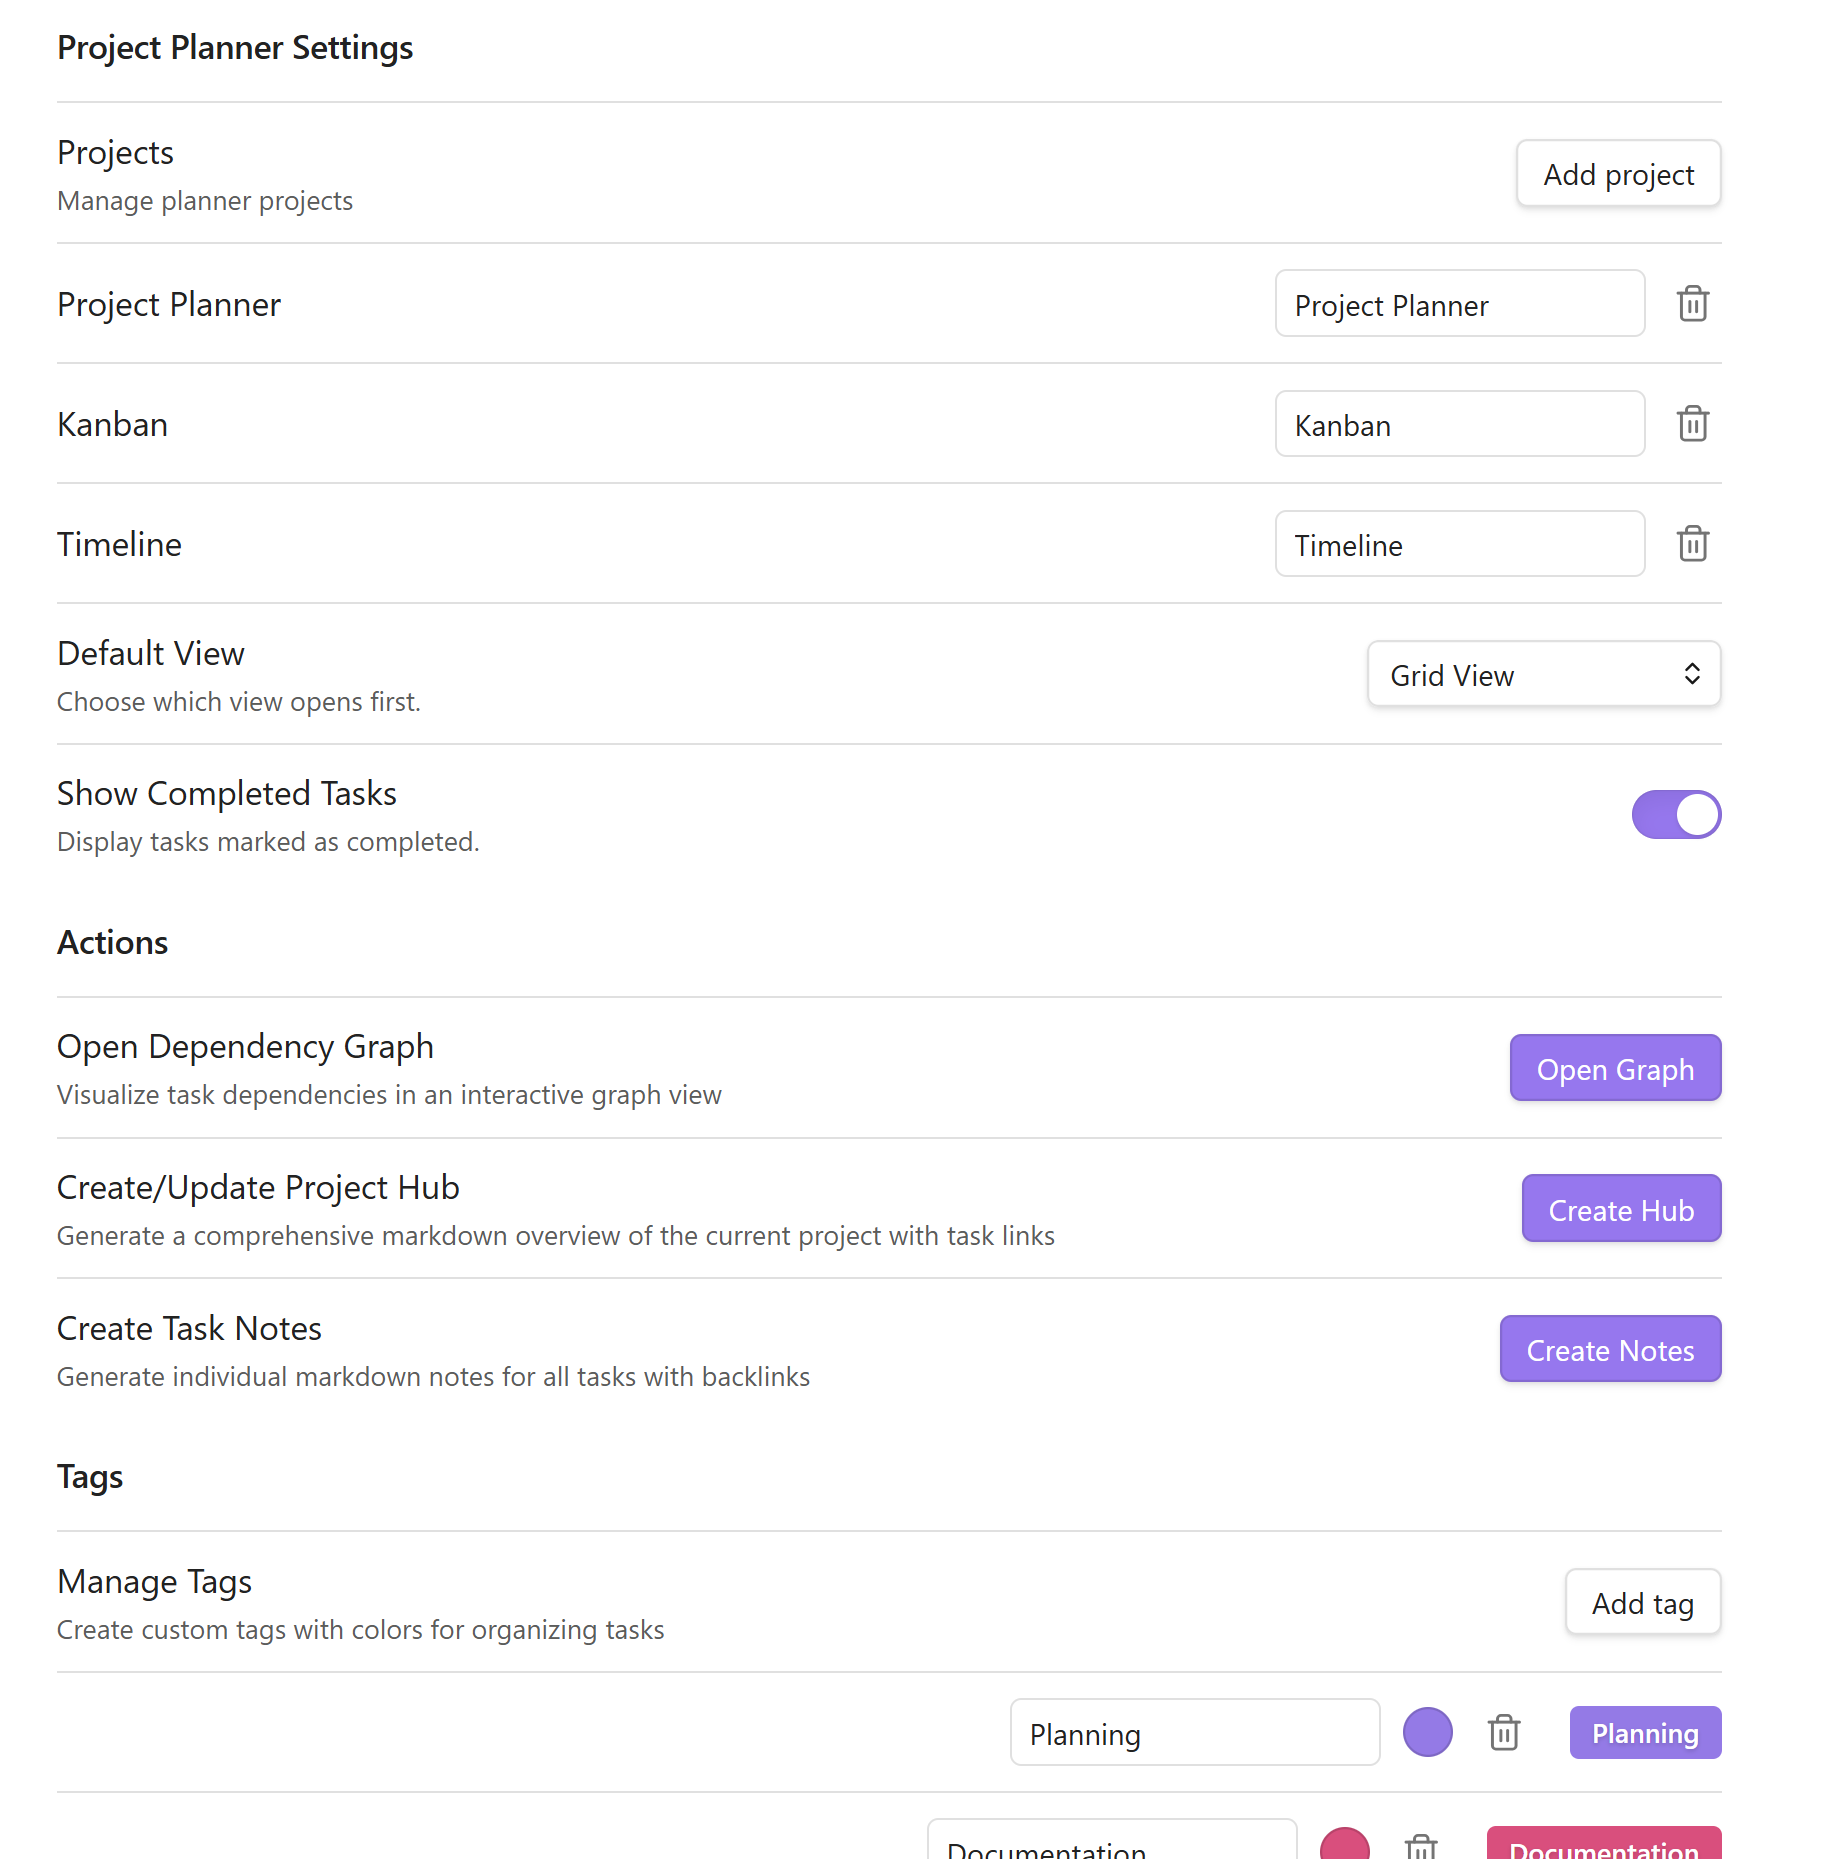Open the Documentation tag color picker
Screen dimensions: 1827x1859
(1344, 1846)
